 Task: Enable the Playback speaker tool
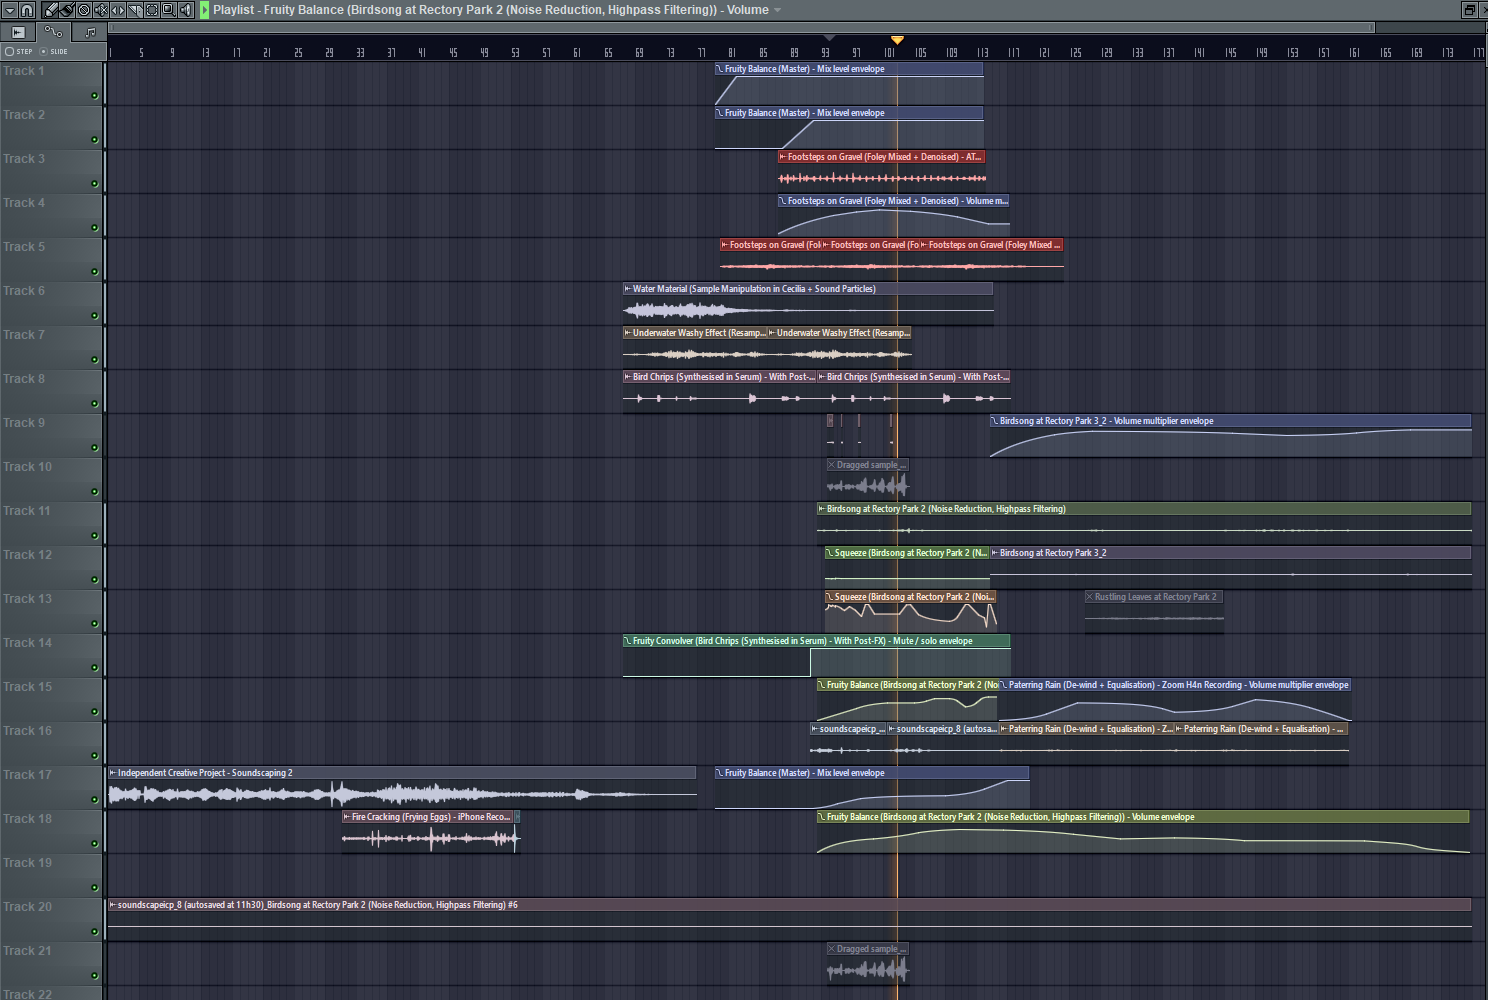pyautogui.click(x=186, y=10)
